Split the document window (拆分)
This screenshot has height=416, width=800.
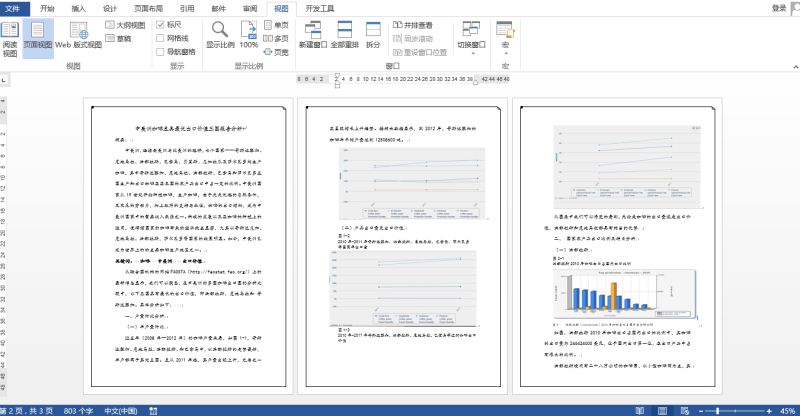373,34
